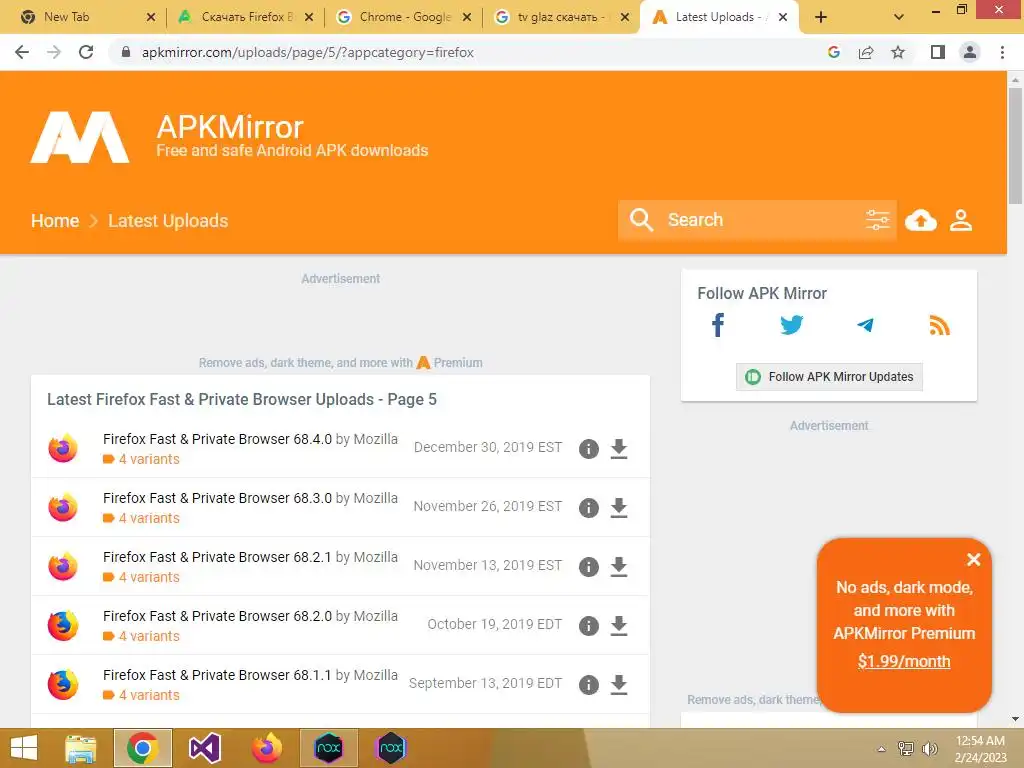
Task: Show info for Firefox 68.2.0
Action: click(588, 626)
